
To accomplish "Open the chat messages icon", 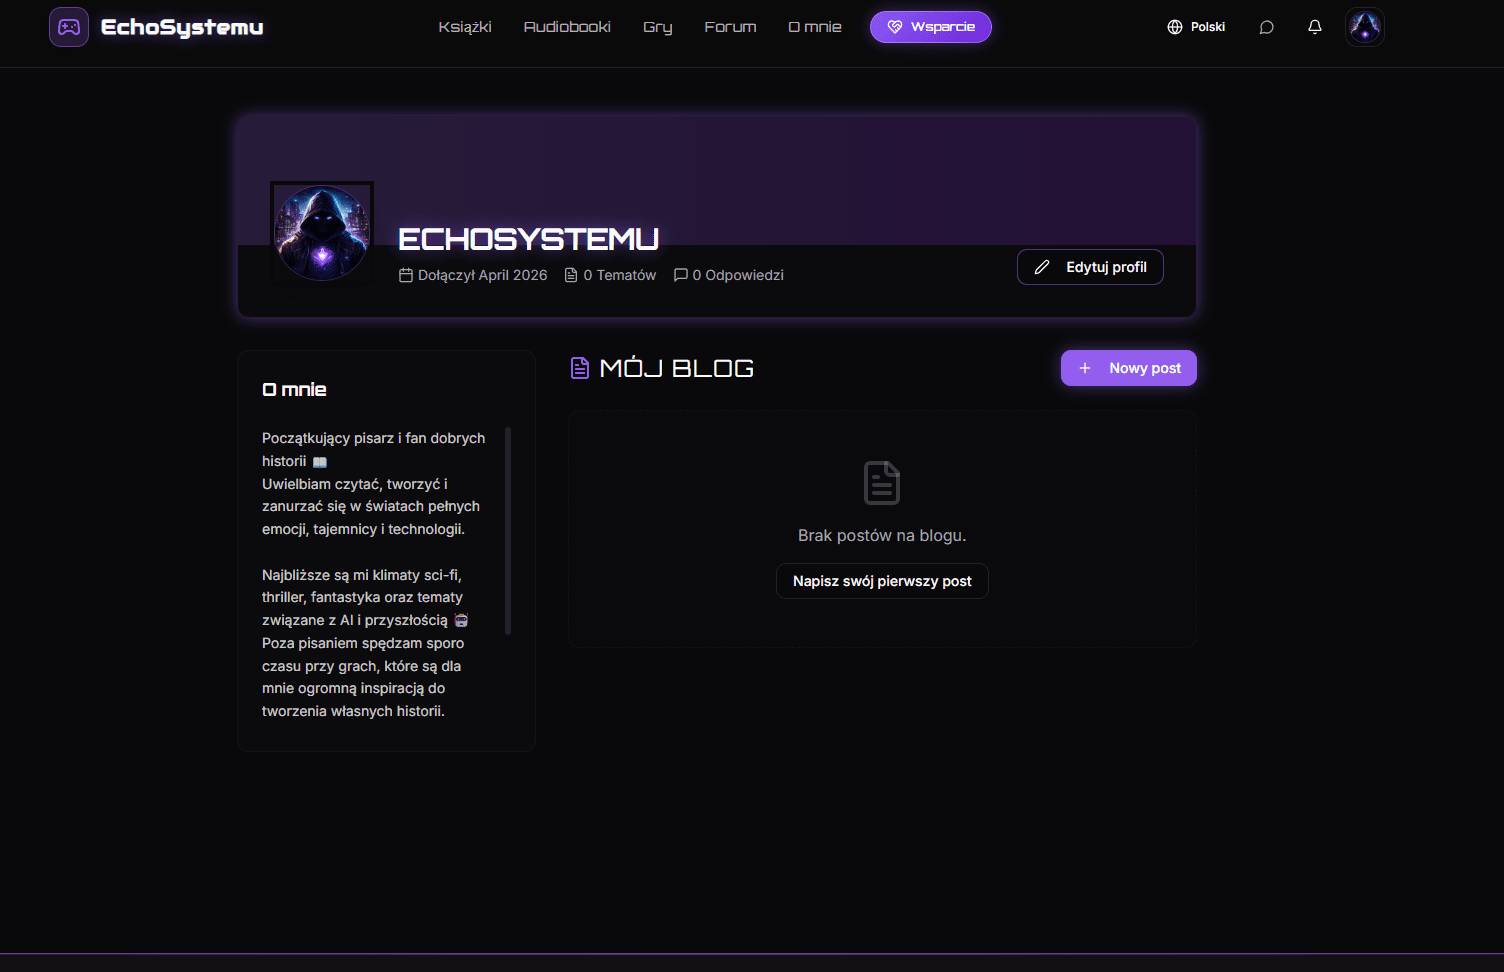I will coord(1266,27).
